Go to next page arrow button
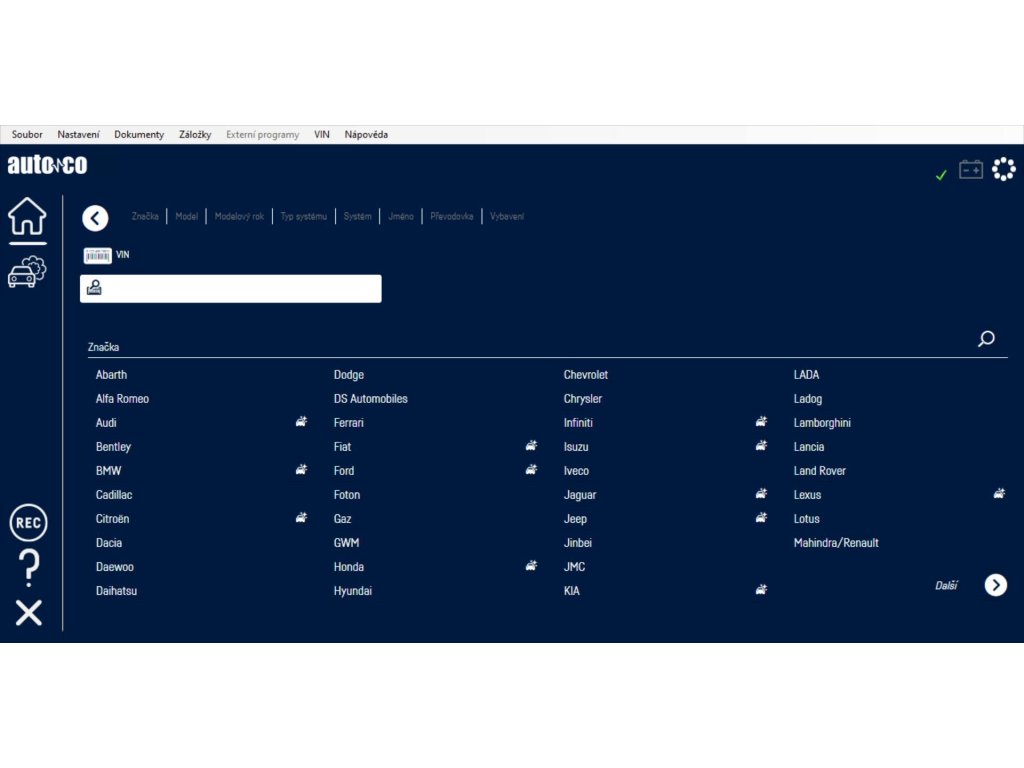 [x=996, y=585]
